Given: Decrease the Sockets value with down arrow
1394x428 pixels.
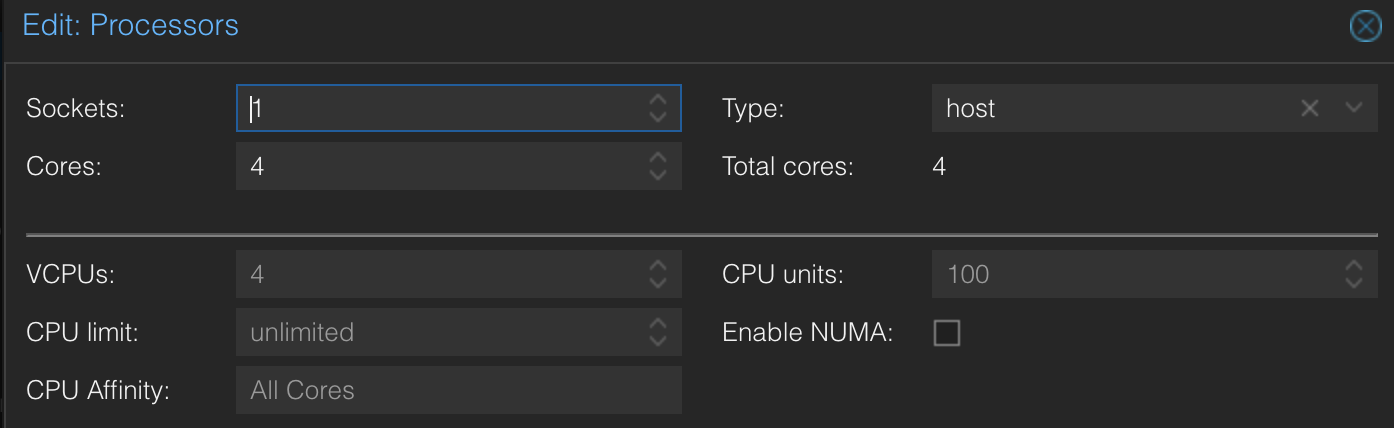Looking at the screenshot, I should [657, 116].
